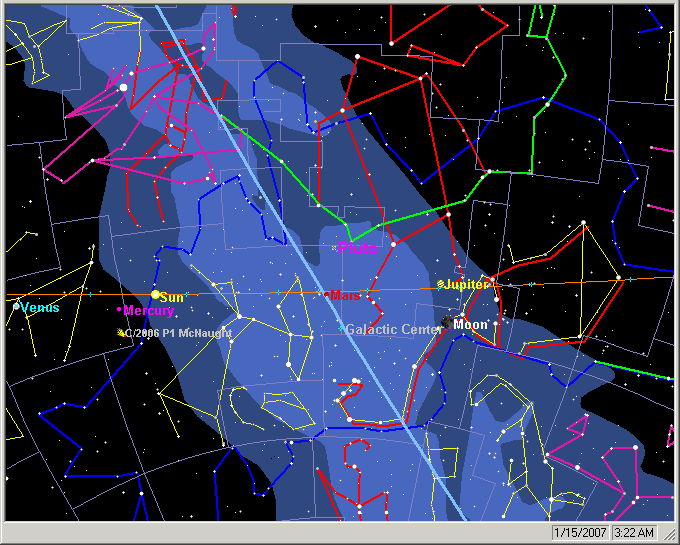The height and width of the screenshot is (545, 680).
Task: Pick the Jupiter planet marker
Action: tap(441, 285)
